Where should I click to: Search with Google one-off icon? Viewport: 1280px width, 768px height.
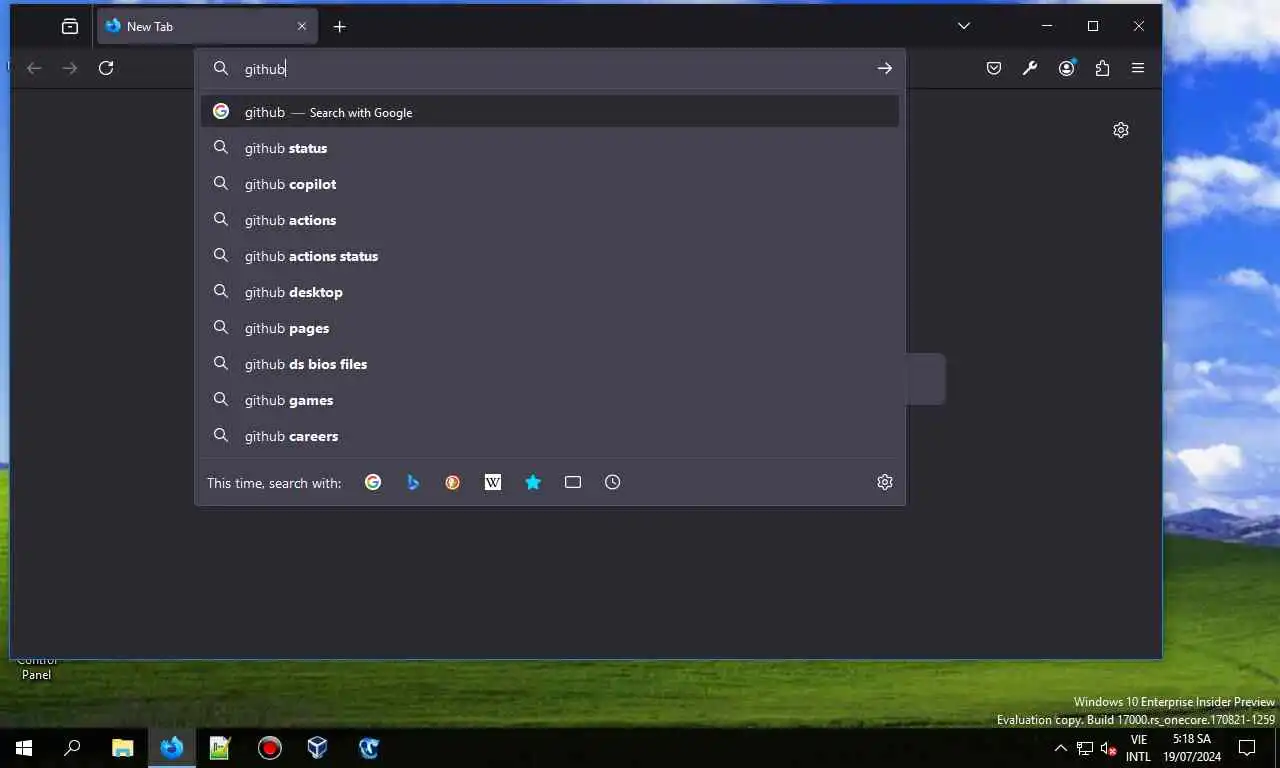click(373, 482)
